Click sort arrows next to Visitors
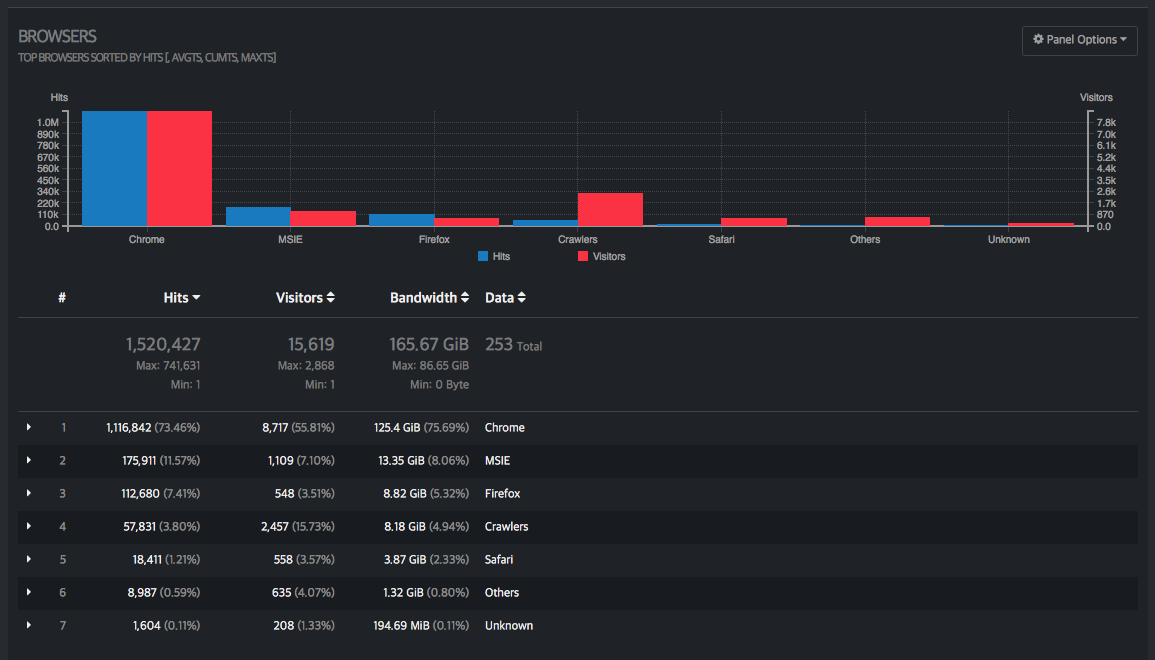Viewport: 1155px width, 660px height. (331, 298)
